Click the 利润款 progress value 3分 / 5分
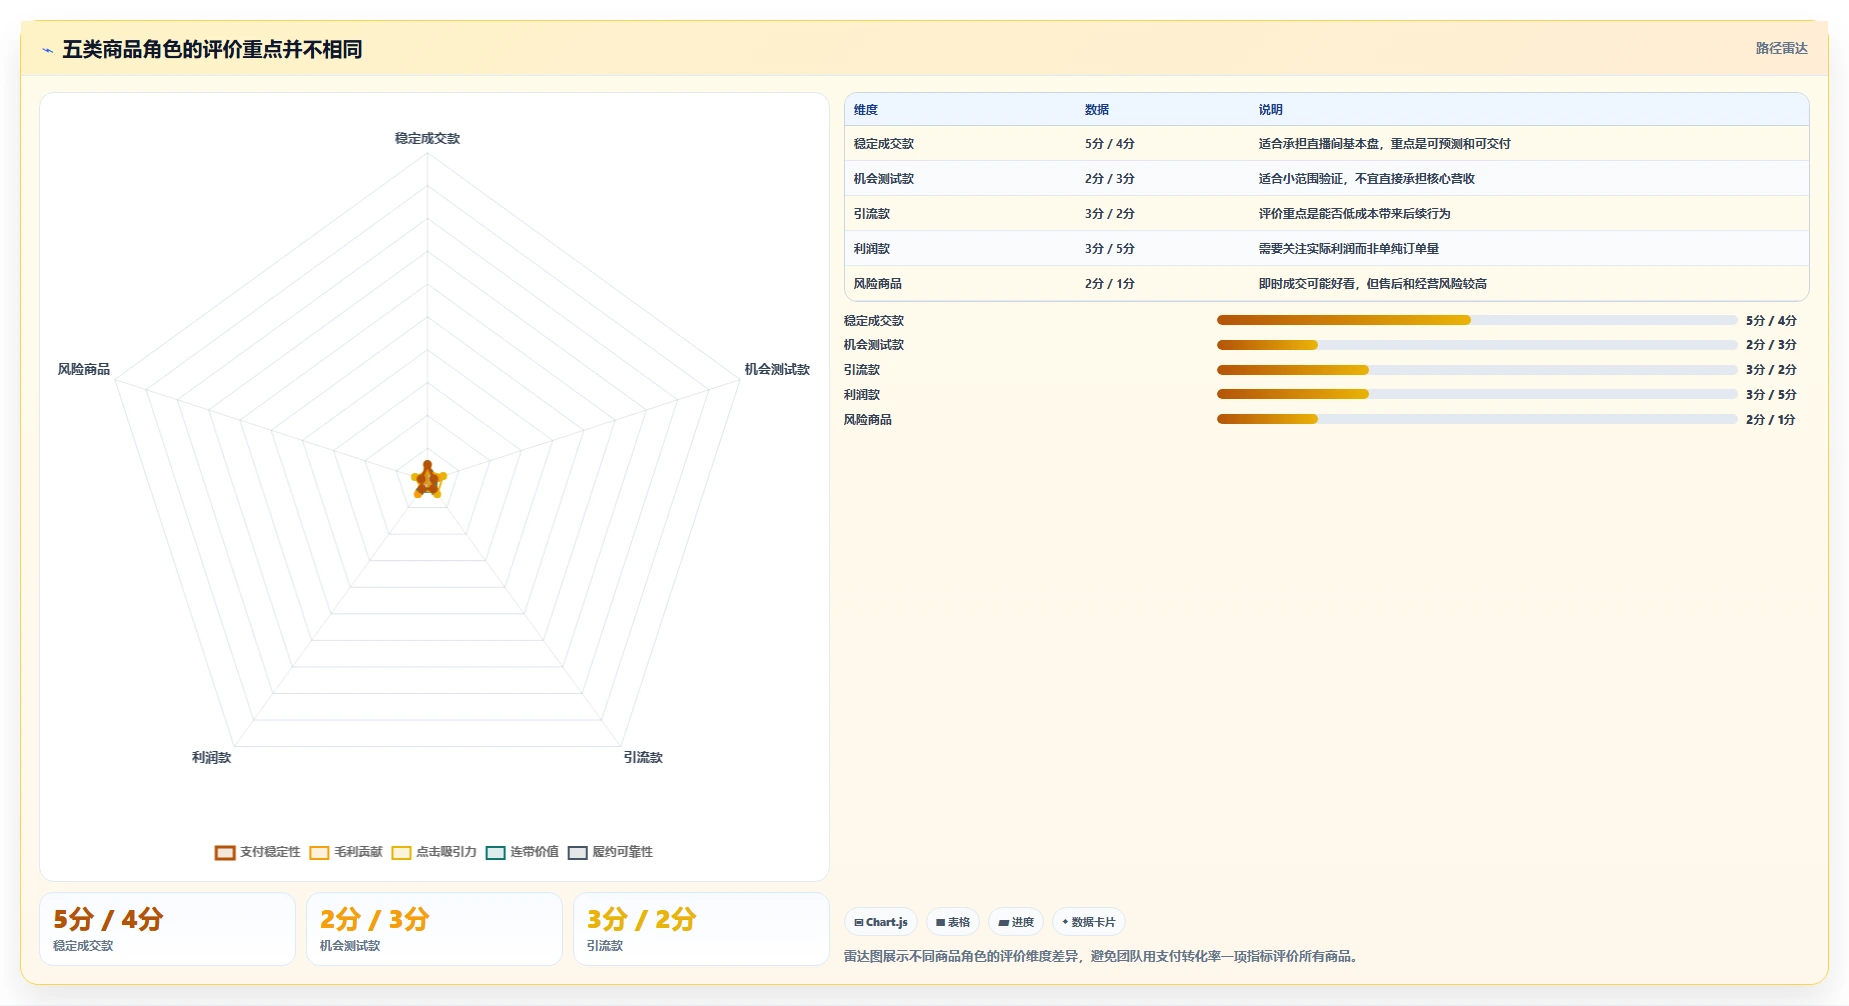The width and height of the screenshot is (1849, 1006). [x=1771, y=395]
